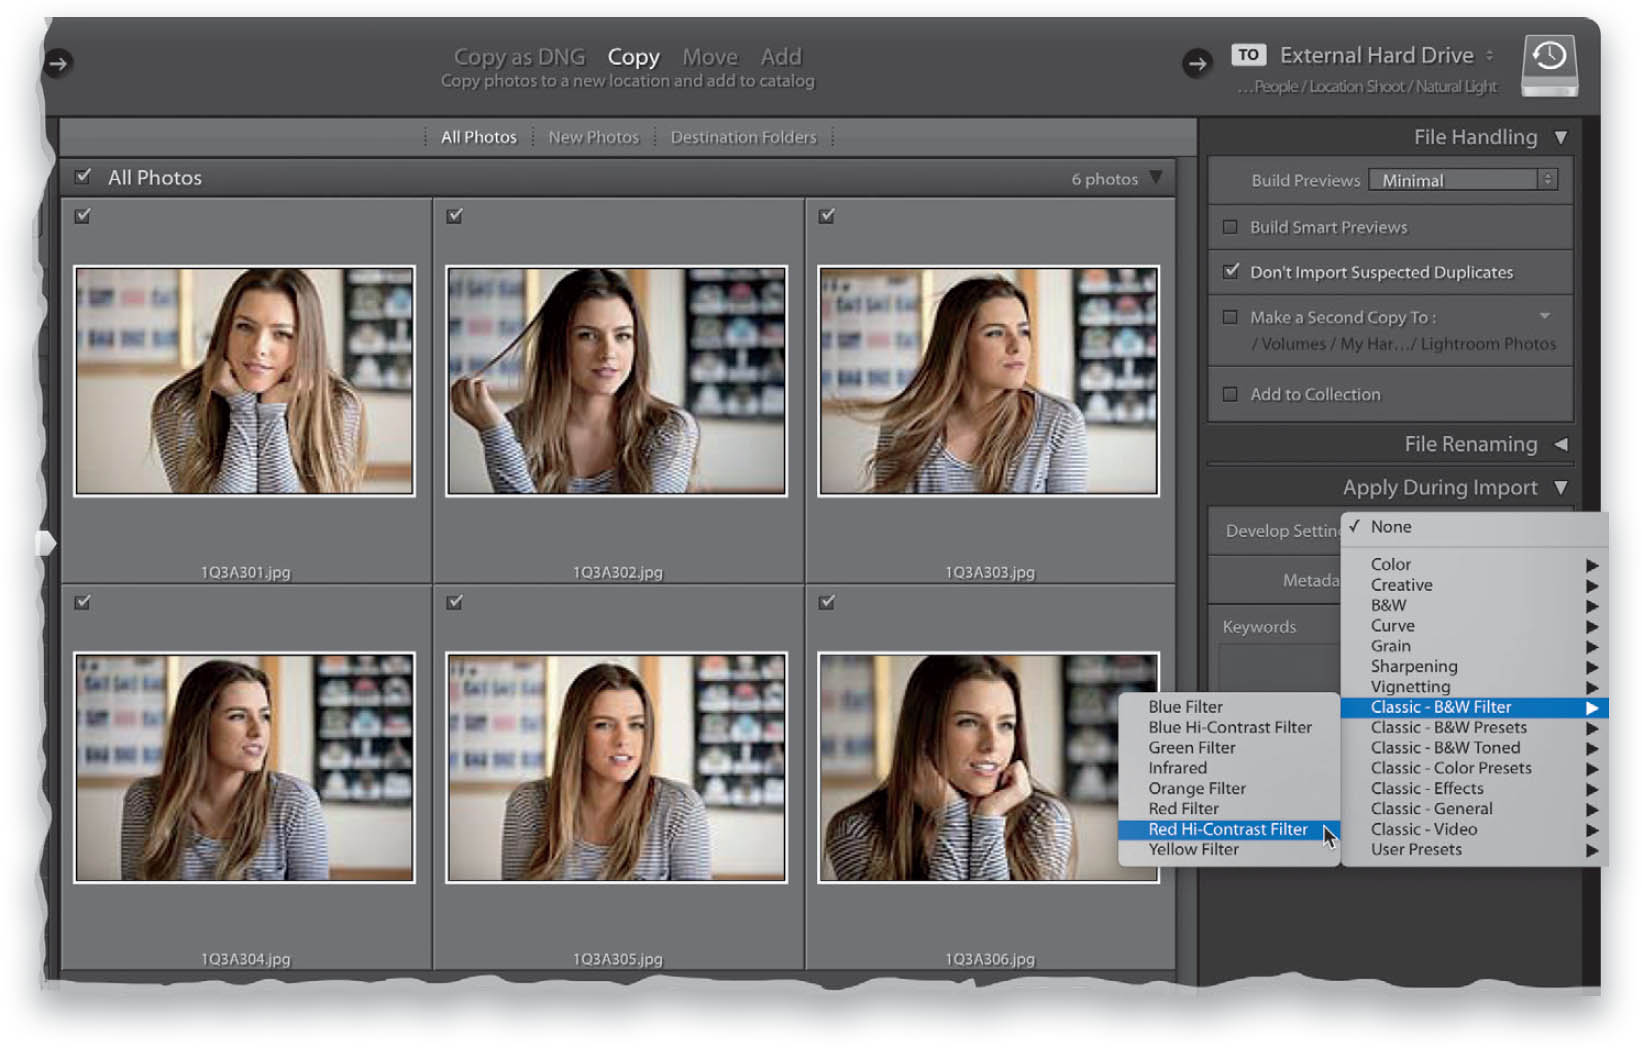This screenshot has width=1642, height=1048.
Task: Open the Grain presets submenu
Action: pyautogui.click(x=1474, y=646)
